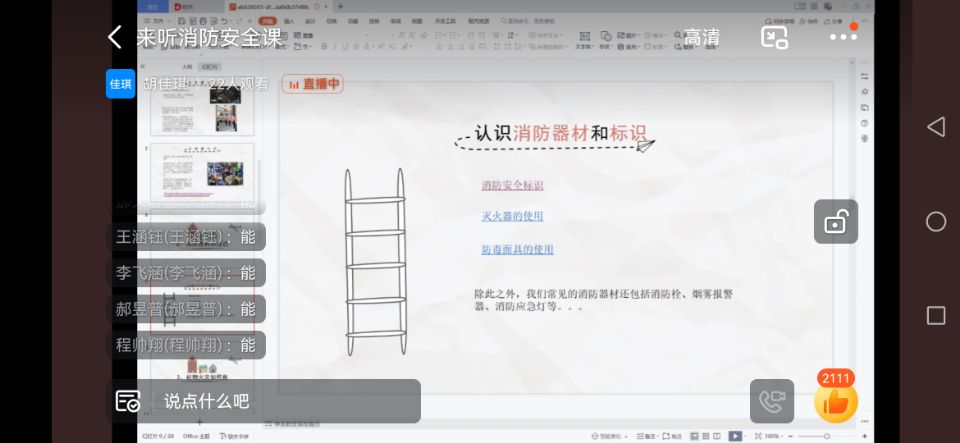Tap 程帅翔's chat message
Image resolution: width=960 pixels, height=443 pixels.
(x=186, y=345)
